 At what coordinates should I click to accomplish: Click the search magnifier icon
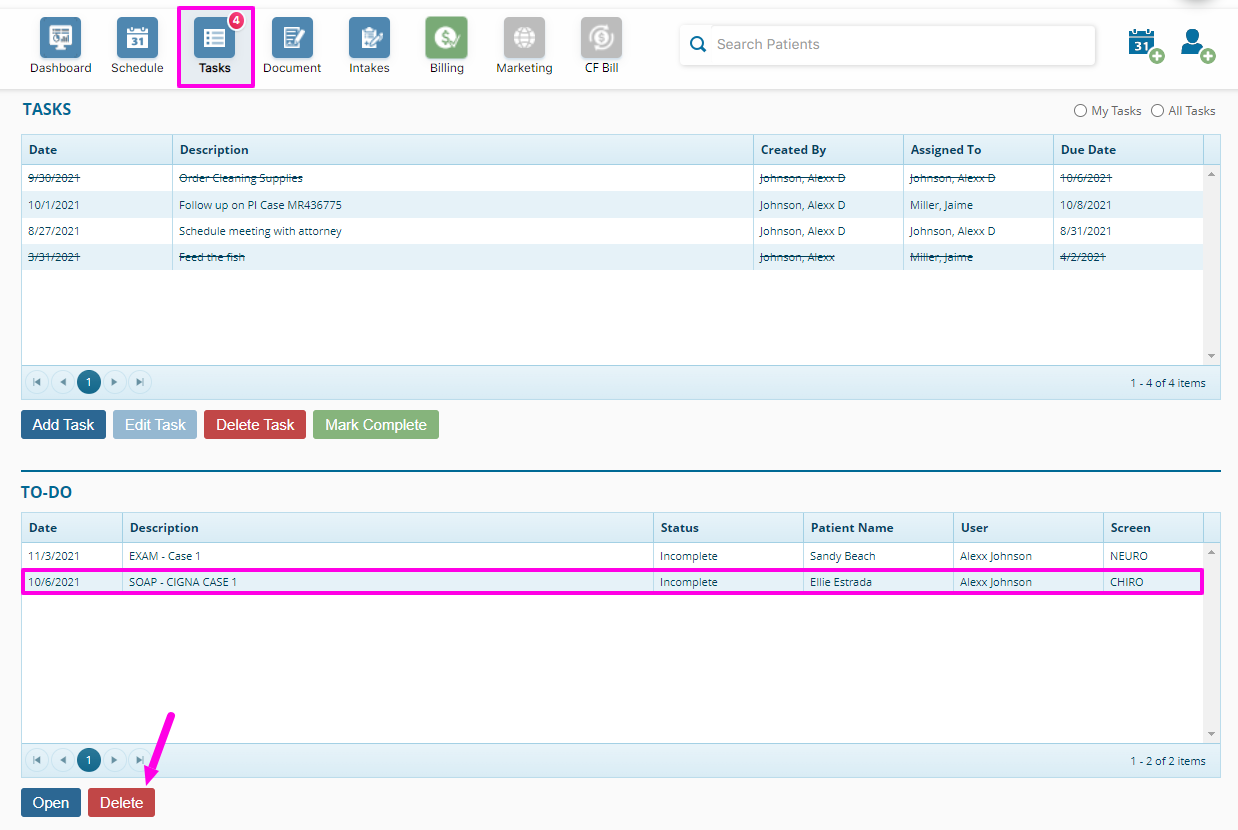698,44
